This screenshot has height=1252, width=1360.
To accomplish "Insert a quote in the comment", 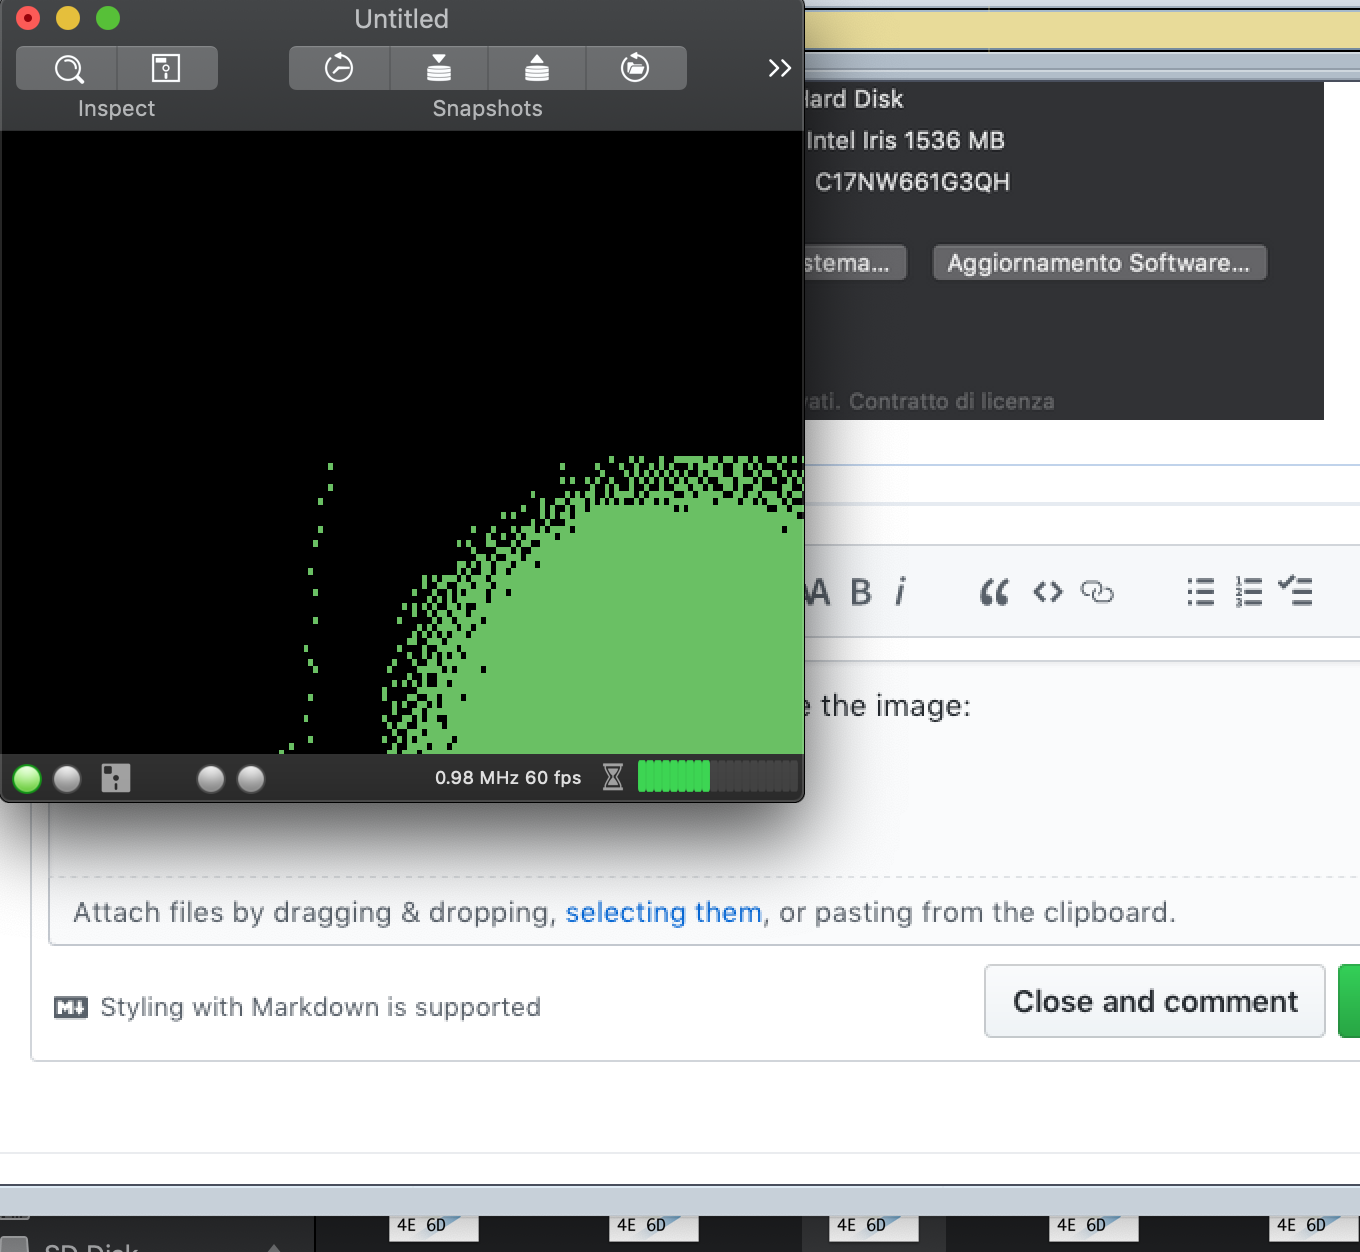I will coord(994,592).
